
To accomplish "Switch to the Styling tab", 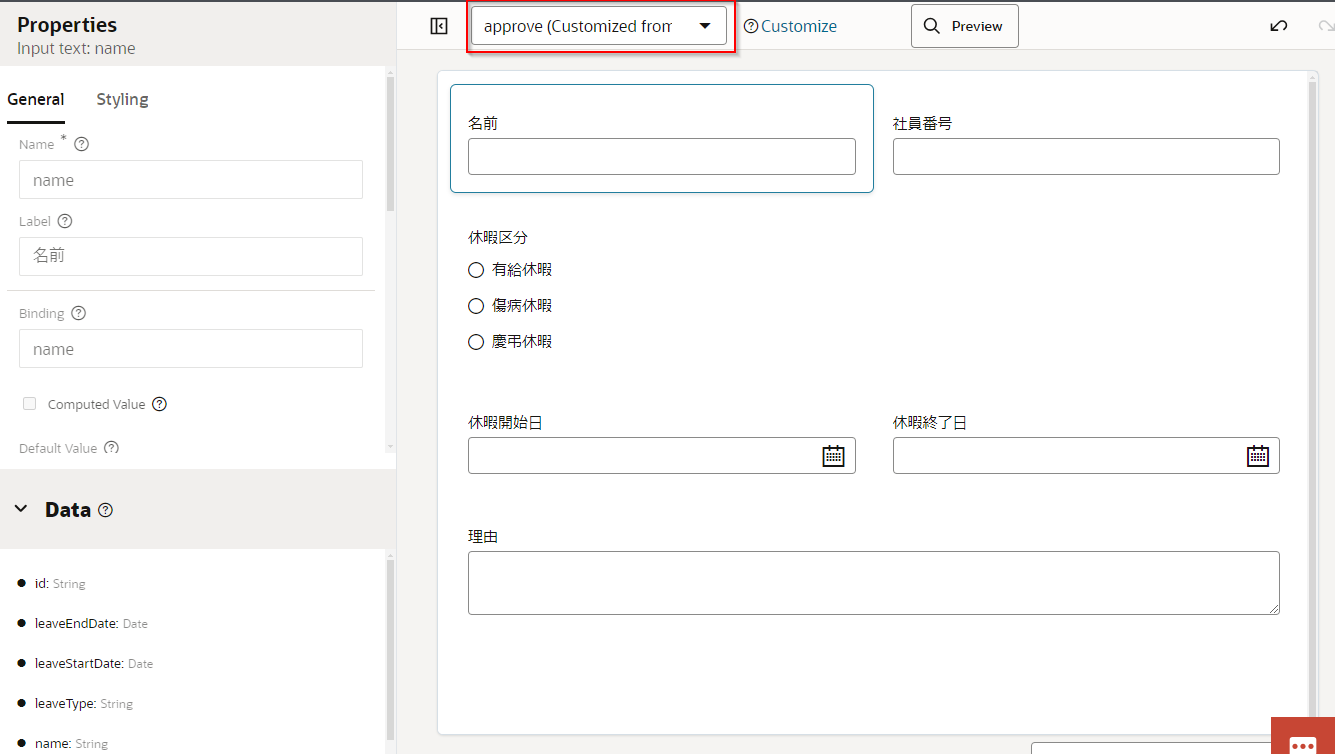I will 122,99.
